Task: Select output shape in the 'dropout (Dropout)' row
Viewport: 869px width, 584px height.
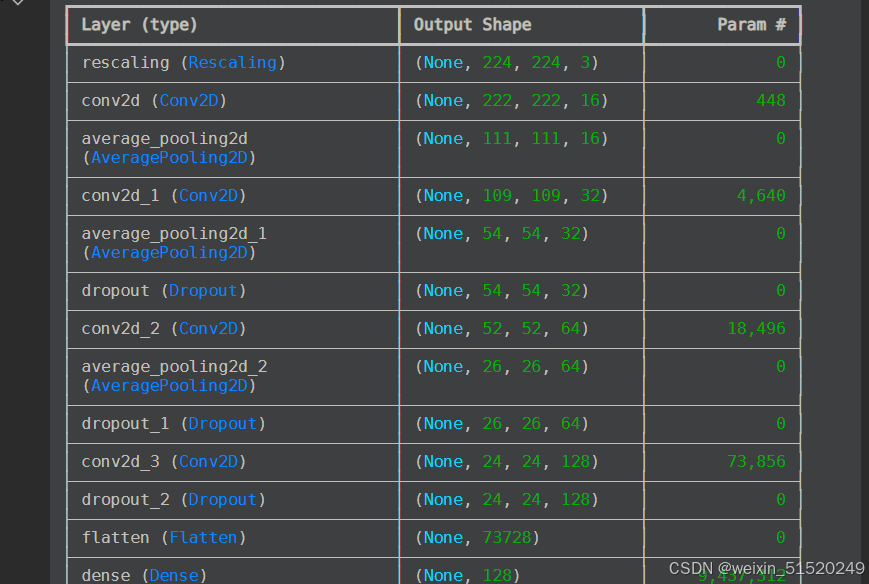Action: tap(502, 291)
